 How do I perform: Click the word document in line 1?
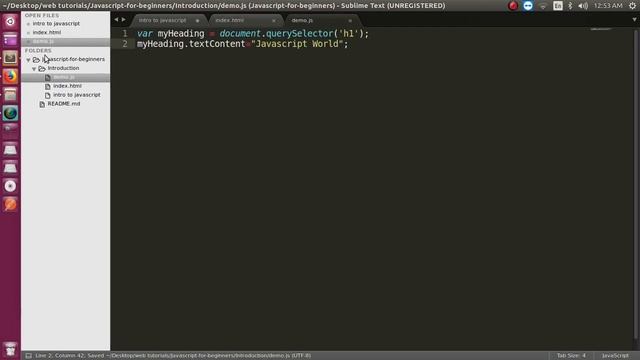[240, 33]
